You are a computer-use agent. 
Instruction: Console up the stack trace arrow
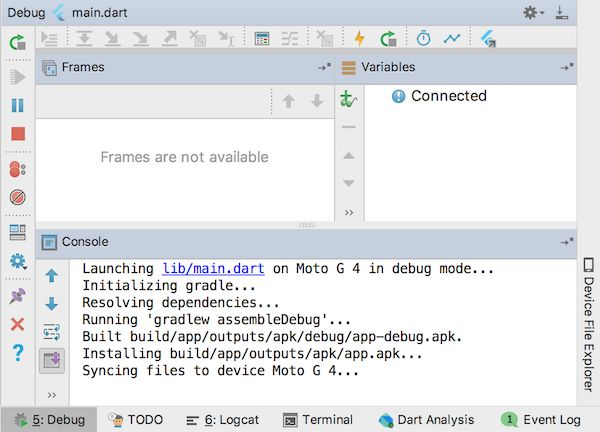click(x=52, y=276)
